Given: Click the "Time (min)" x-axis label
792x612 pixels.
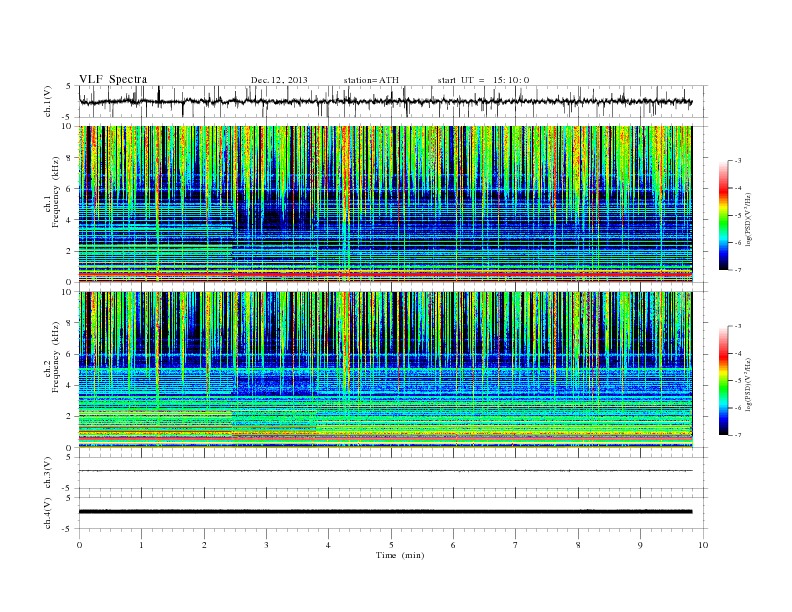Looking at the screenshot, I should [x=400, y=555].
